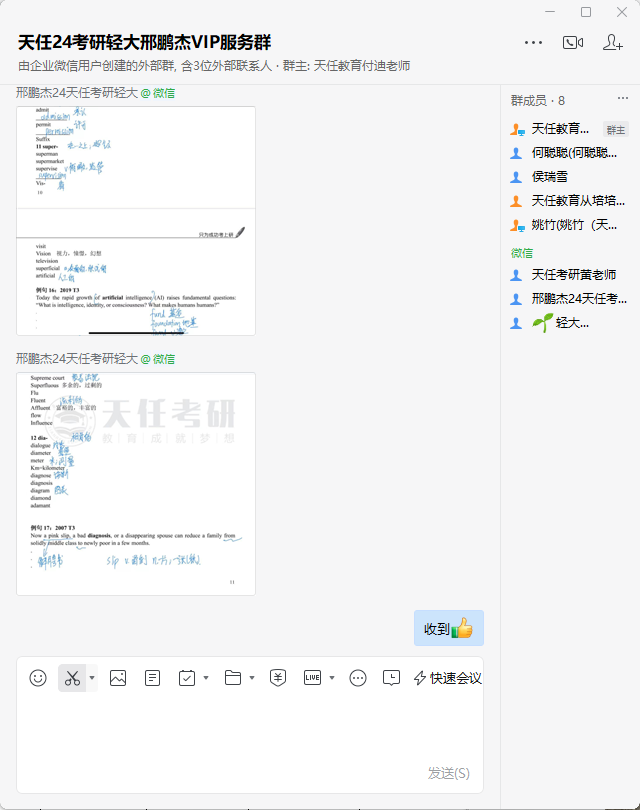Open the emoji picker
This screenshot has height=810, width=640.
38,678
